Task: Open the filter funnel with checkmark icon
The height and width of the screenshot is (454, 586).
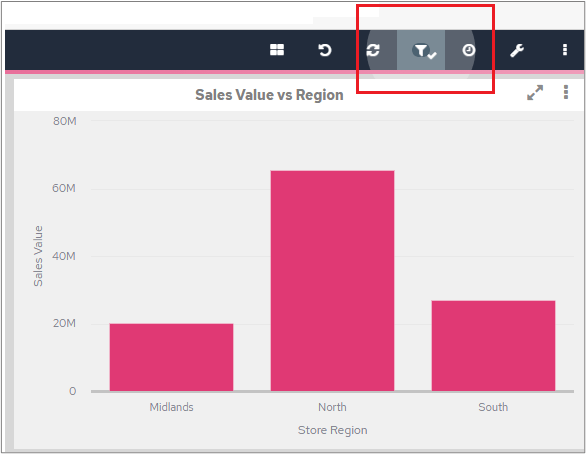Action: [x=424, y=51]
